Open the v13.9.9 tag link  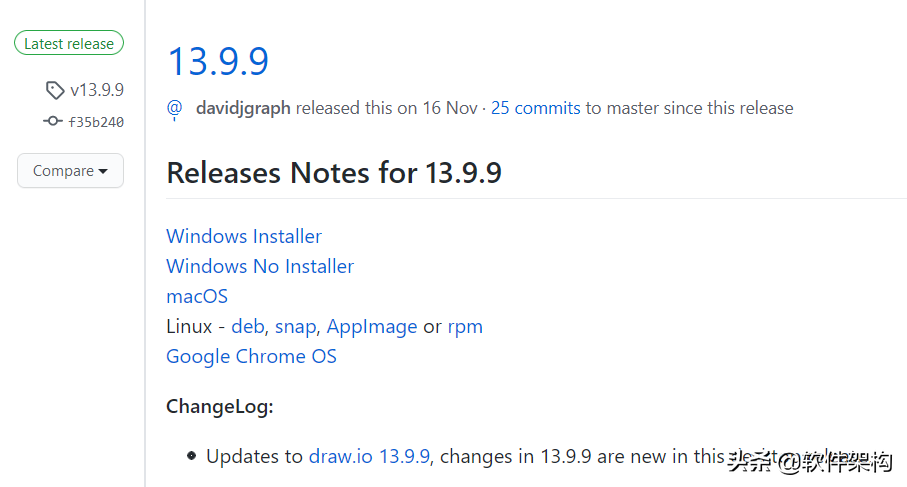click(x=97, y=90)
